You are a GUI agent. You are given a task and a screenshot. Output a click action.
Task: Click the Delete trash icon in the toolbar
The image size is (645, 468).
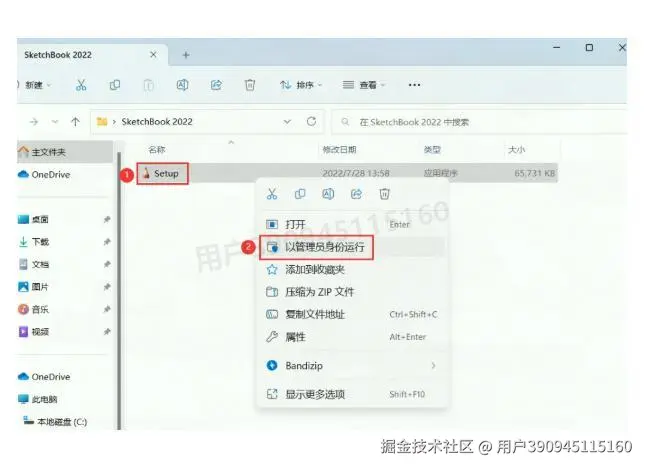point(250,85)
